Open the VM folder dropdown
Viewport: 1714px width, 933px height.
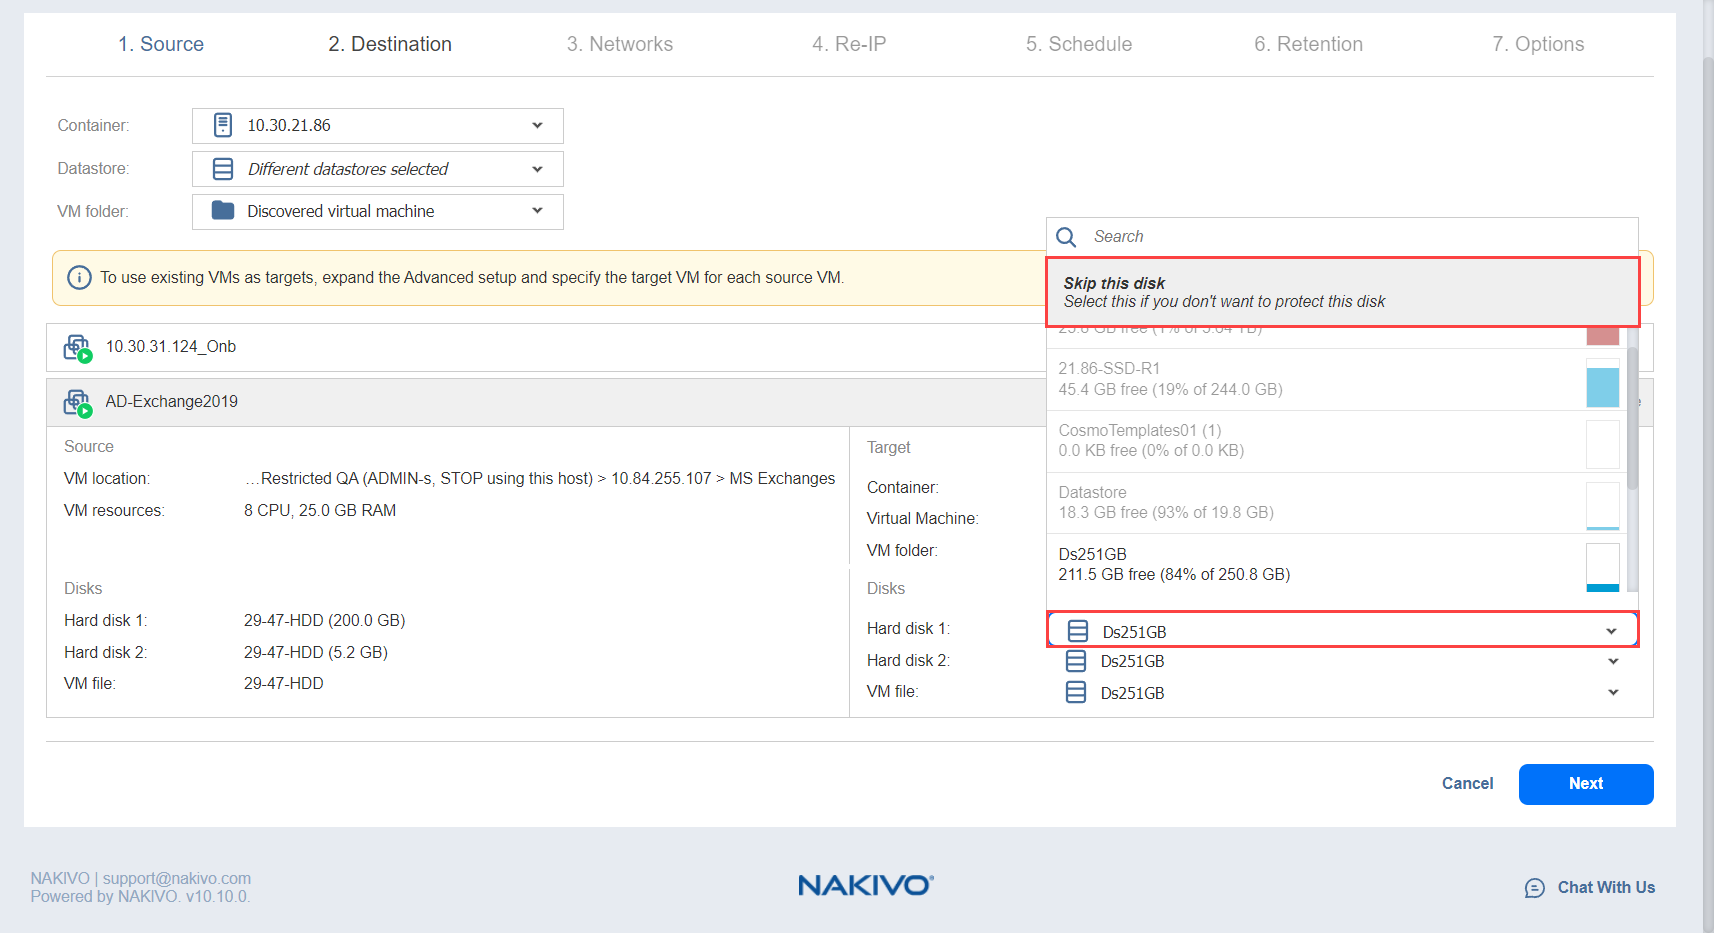click(377, 212)
